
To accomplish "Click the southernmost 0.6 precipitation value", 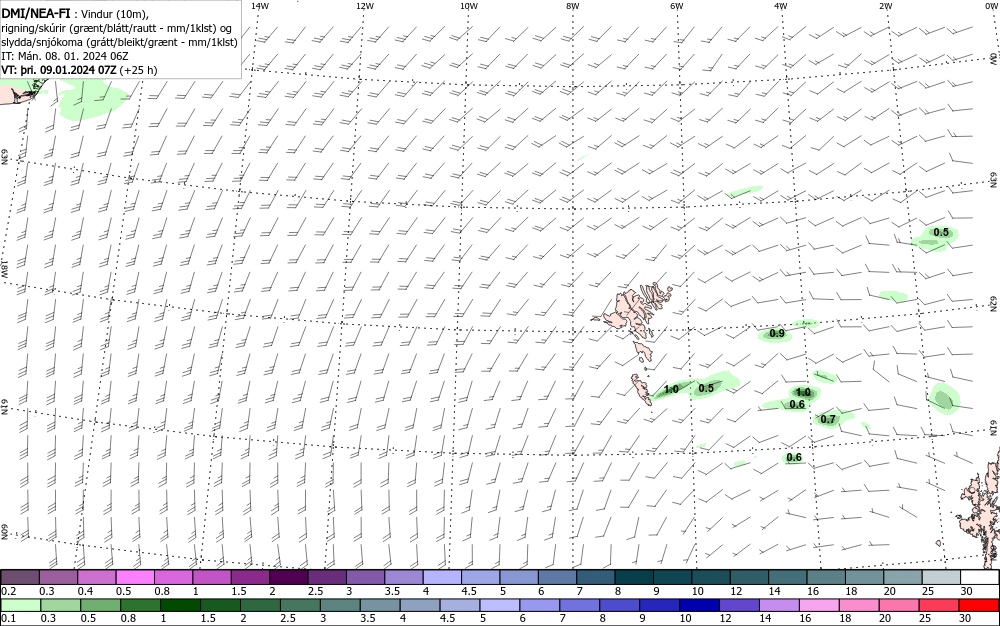I will point(794,457).
